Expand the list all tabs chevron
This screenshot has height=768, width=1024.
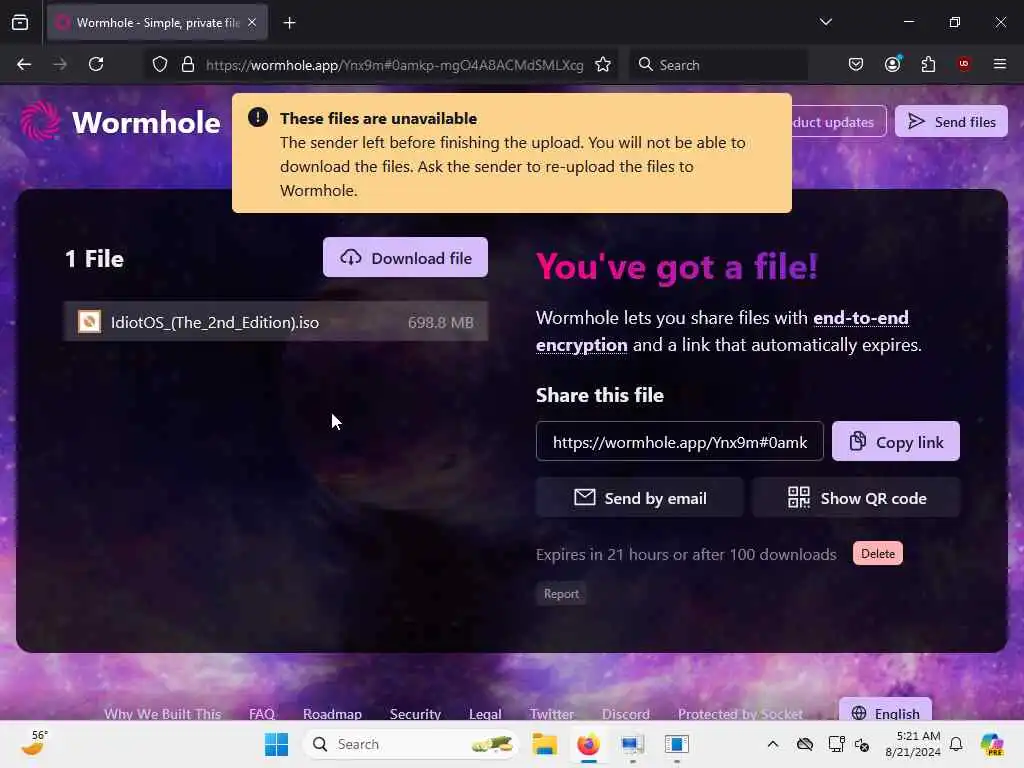pos(825,22)
